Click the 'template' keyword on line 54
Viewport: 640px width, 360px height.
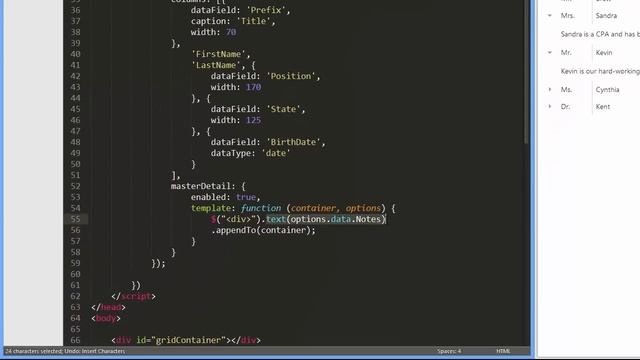coord(211,208)
